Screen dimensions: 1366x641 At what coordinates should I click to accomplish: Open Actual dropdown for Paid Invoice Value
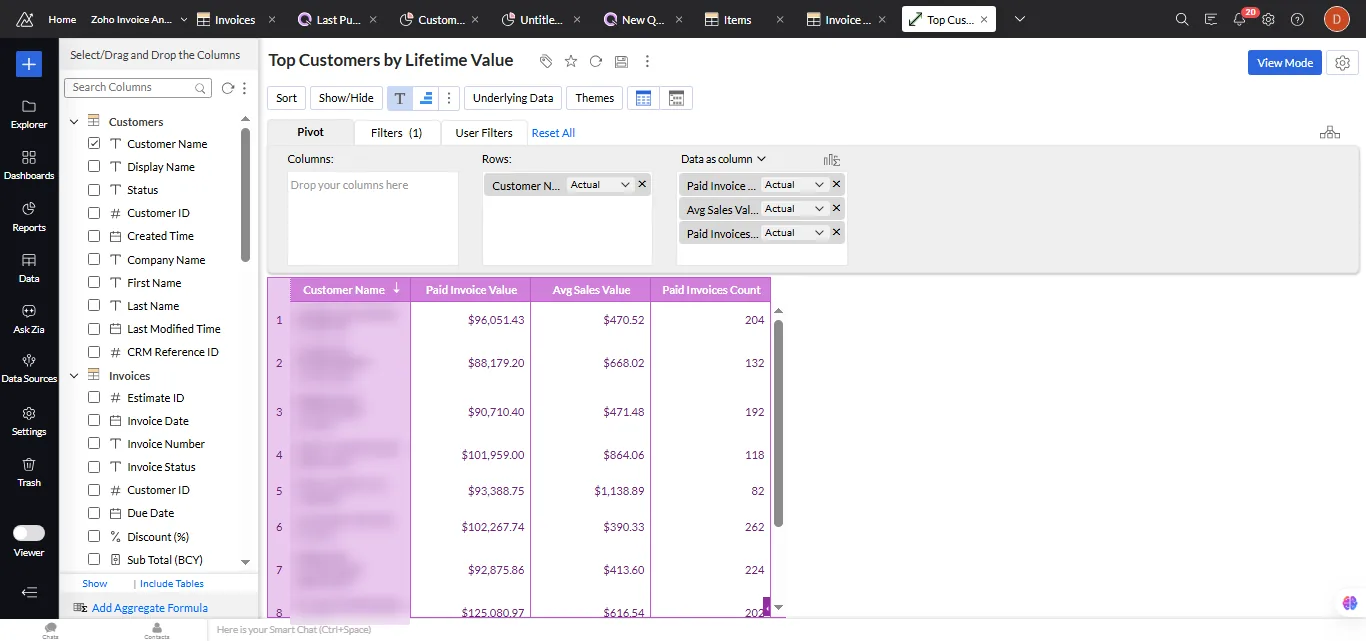[795, 185]
